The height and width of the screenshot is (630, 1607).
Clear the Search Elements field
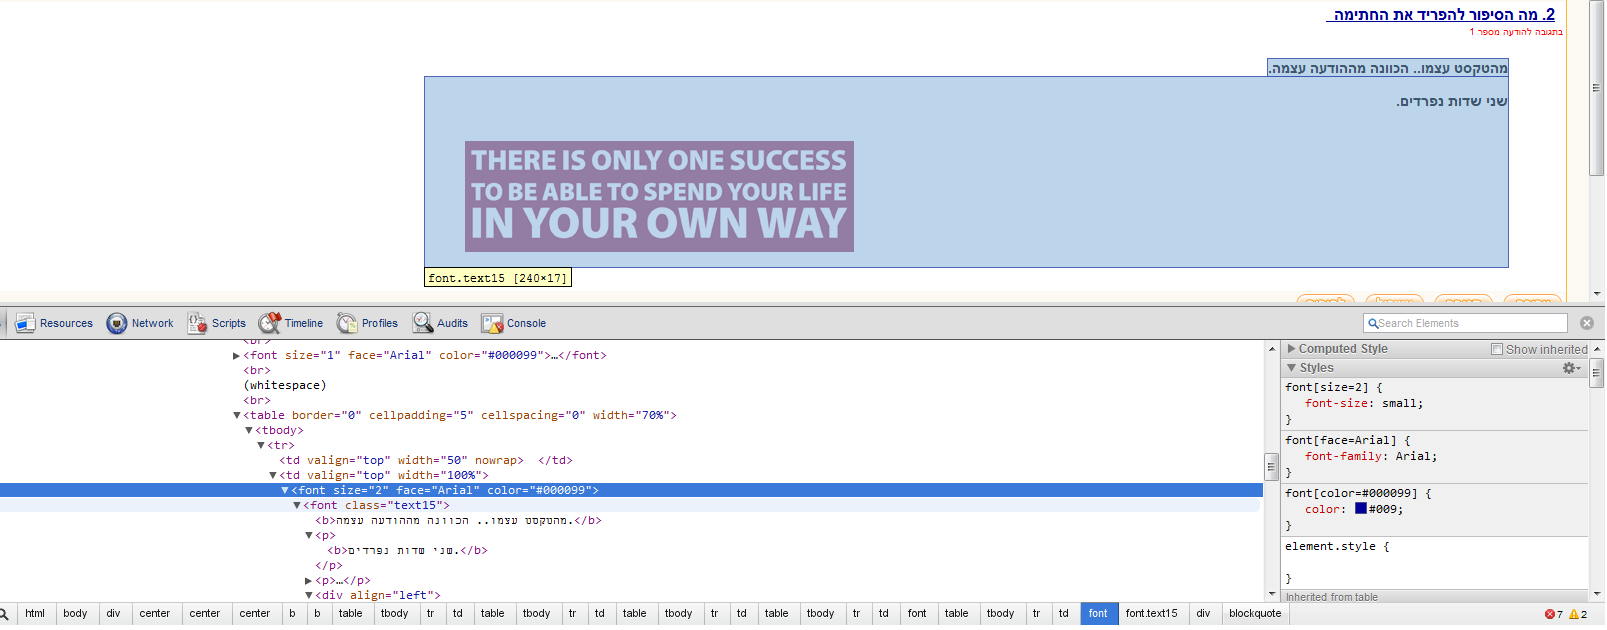[1586, 323]
